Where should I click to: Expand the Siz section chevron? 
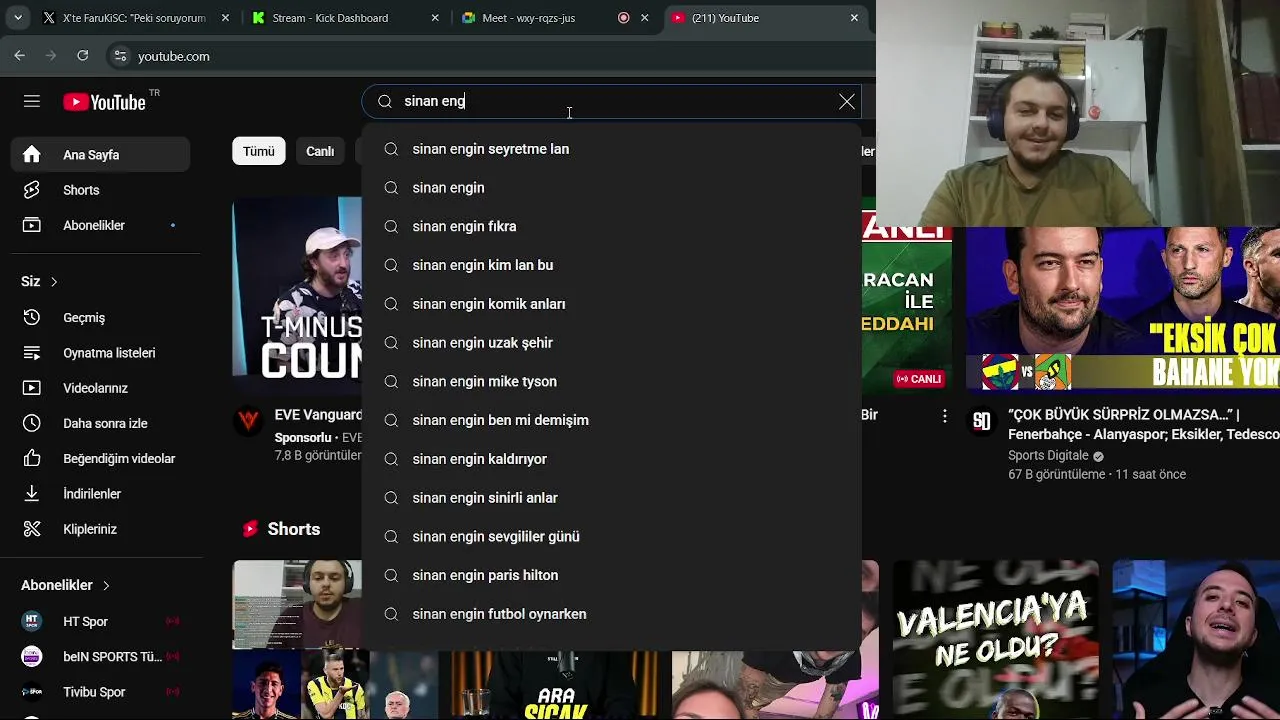click(x=54, y=282)
